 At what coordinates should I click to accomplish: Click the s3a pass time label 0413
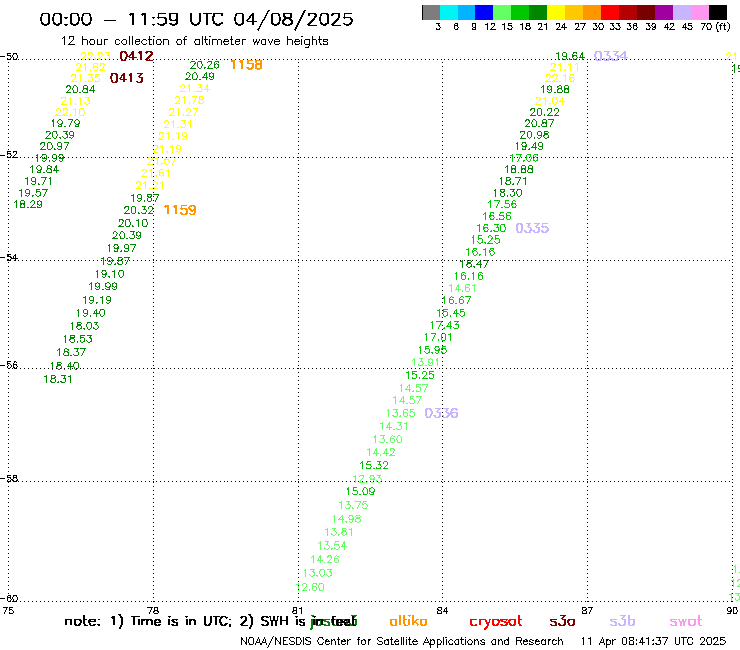(126, 78)
